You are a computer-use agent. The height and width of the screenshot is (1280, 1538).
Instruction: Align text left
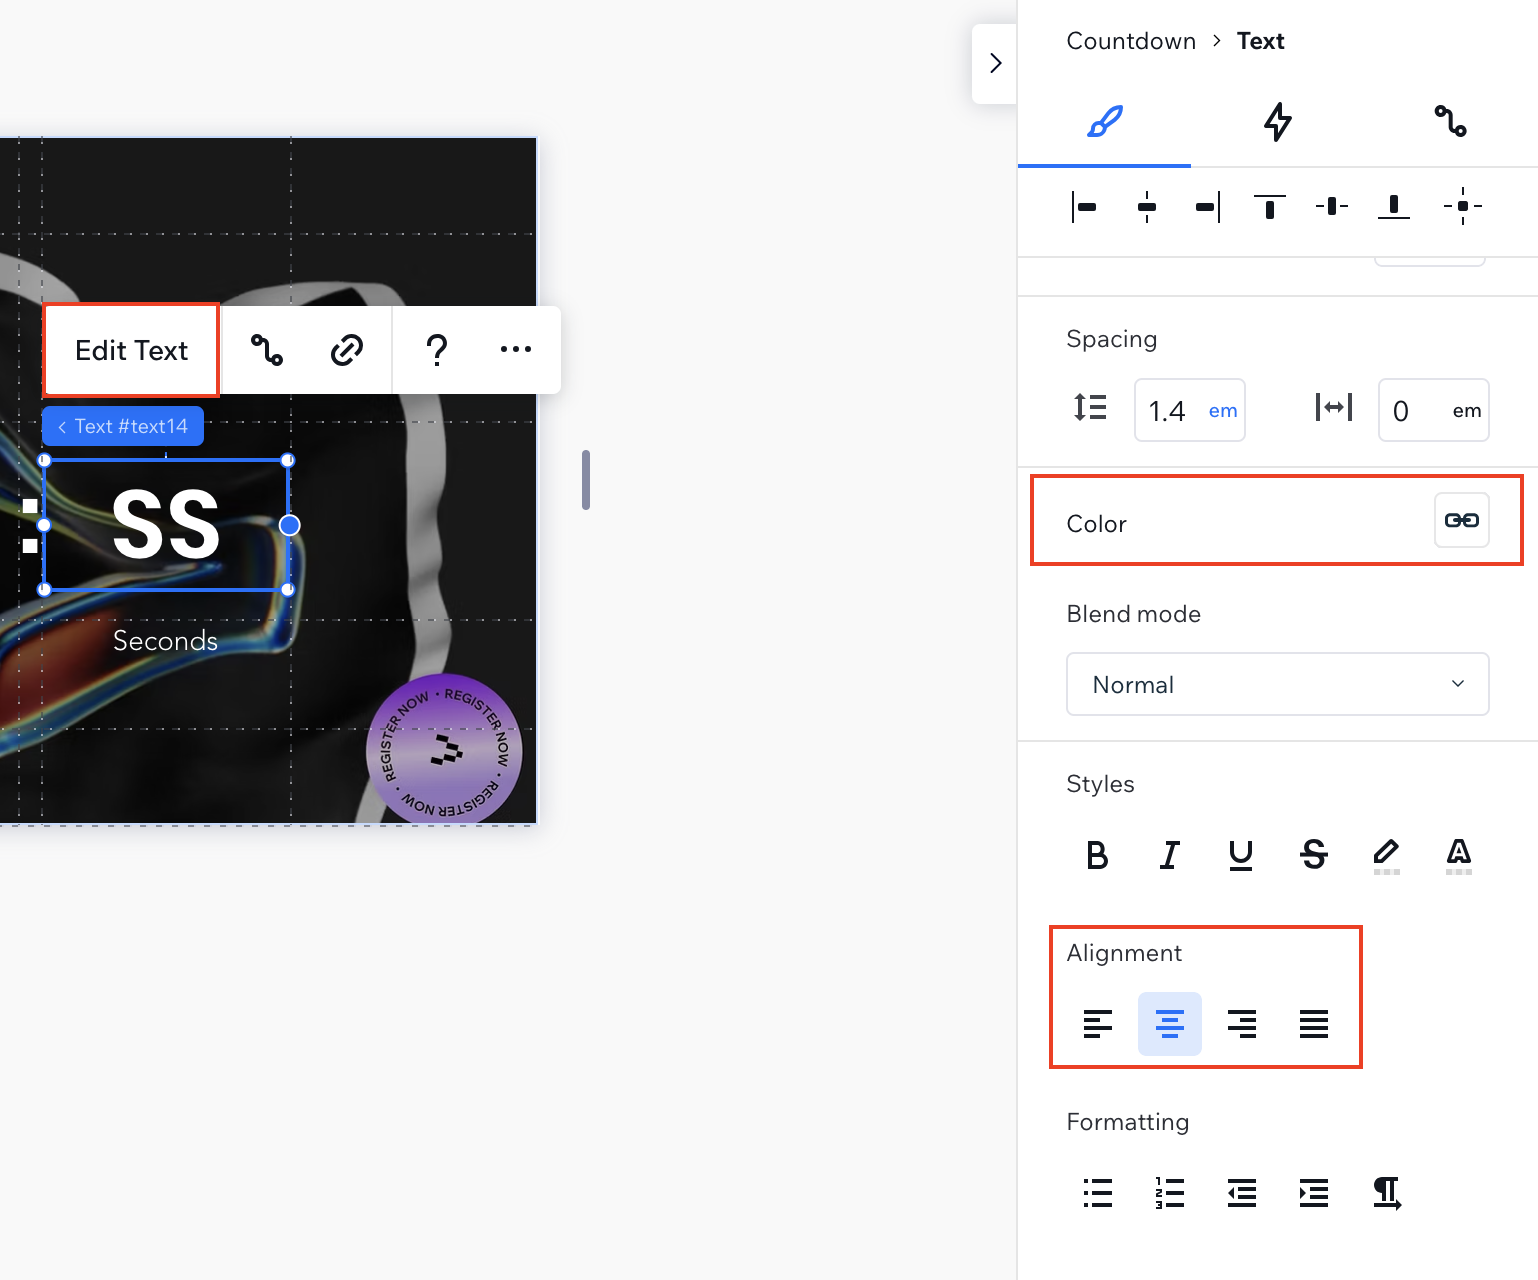pos(1098,1024)
